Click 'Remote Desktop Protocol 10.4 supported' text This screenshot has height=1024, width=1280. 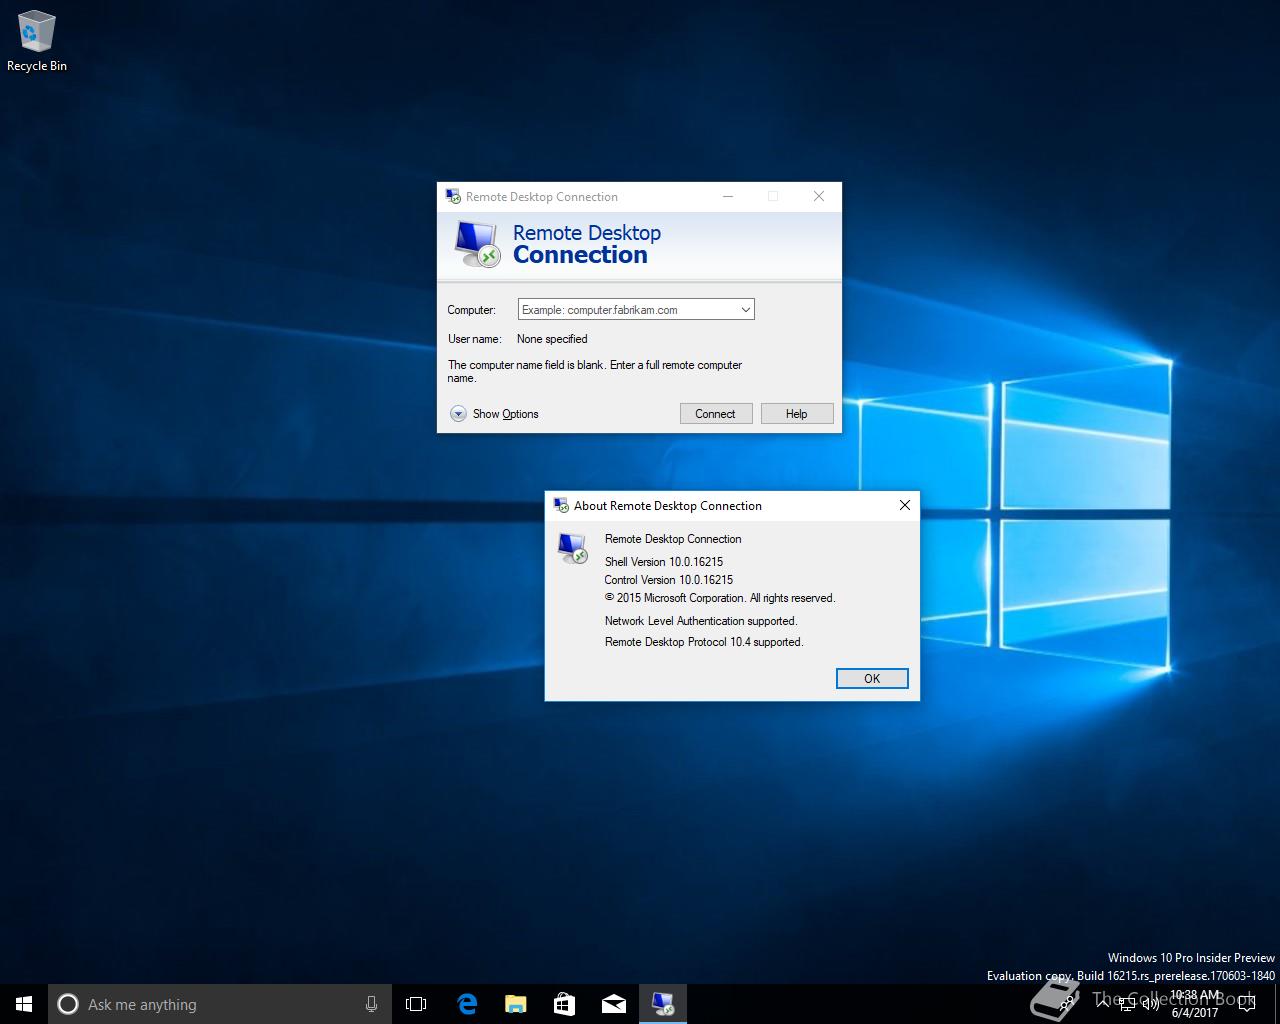coord(704,642)
